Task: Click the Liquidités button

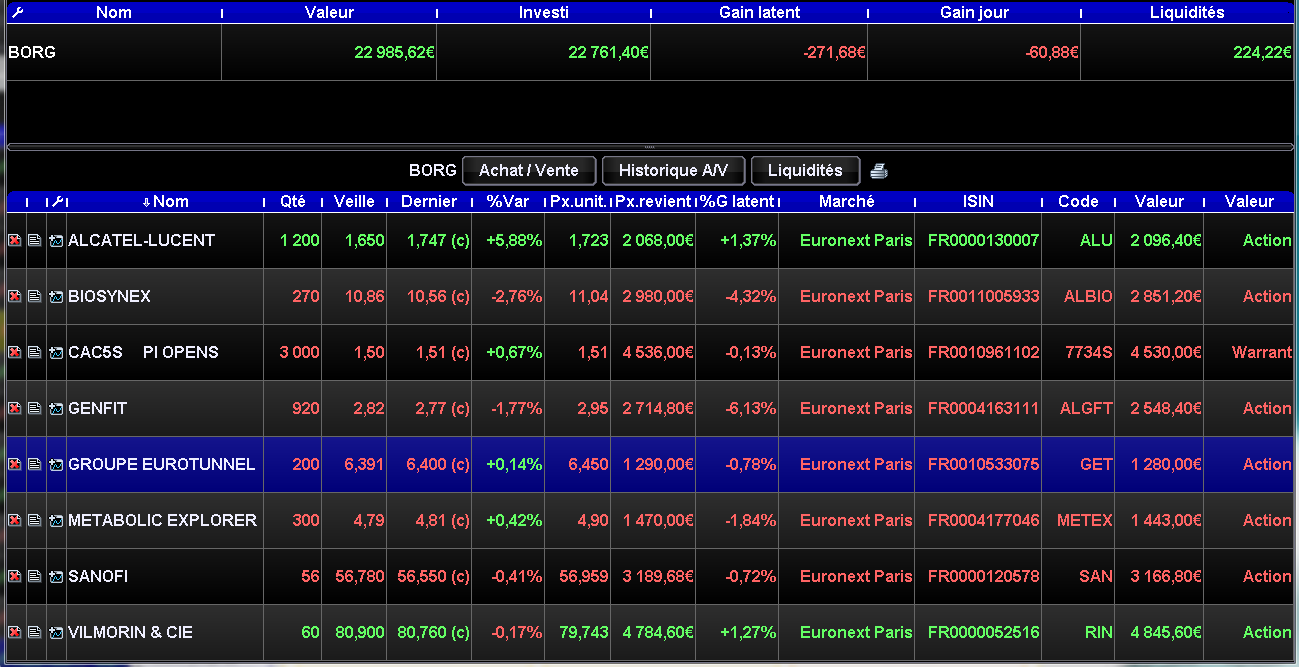Action: tap(805, 171)
